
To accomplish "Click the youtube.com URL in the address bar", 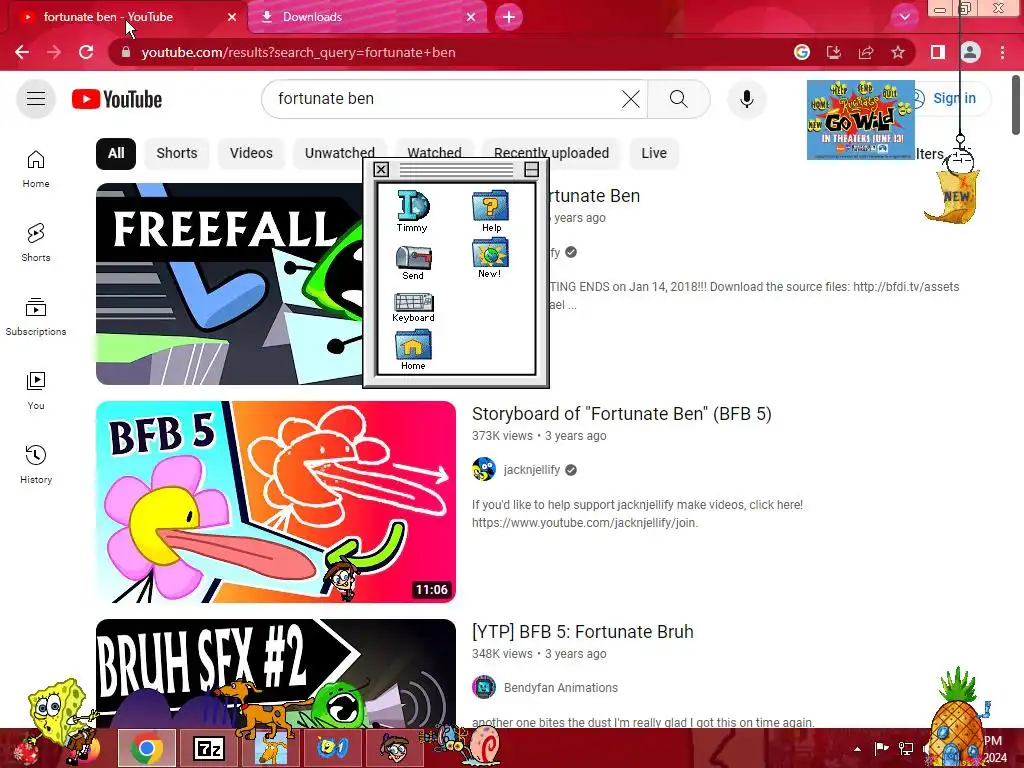I will [298, 52].
